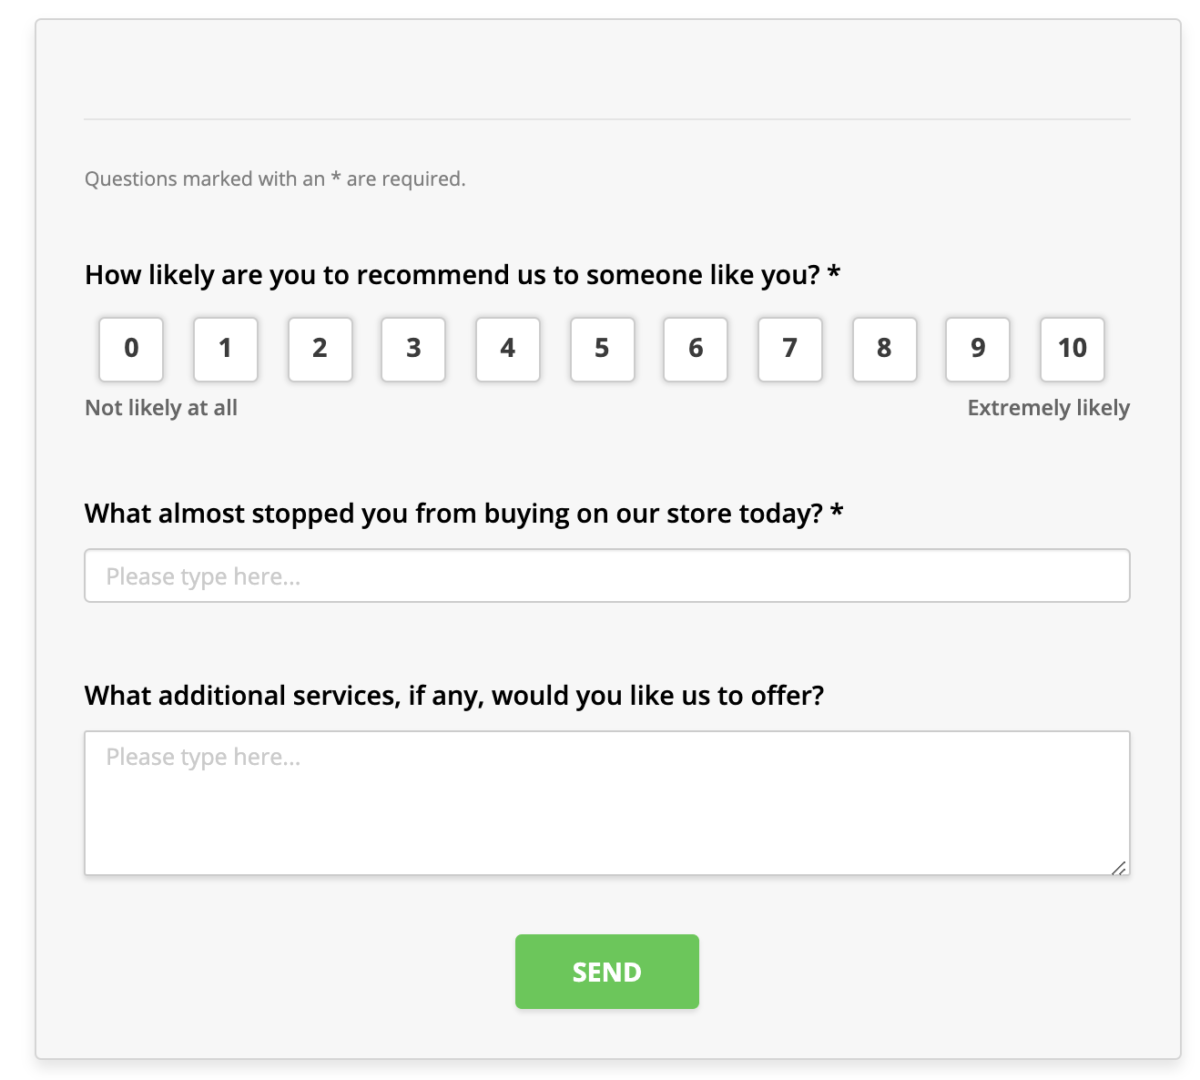Click the 'Not likely at all' label

tap(161, 407)
